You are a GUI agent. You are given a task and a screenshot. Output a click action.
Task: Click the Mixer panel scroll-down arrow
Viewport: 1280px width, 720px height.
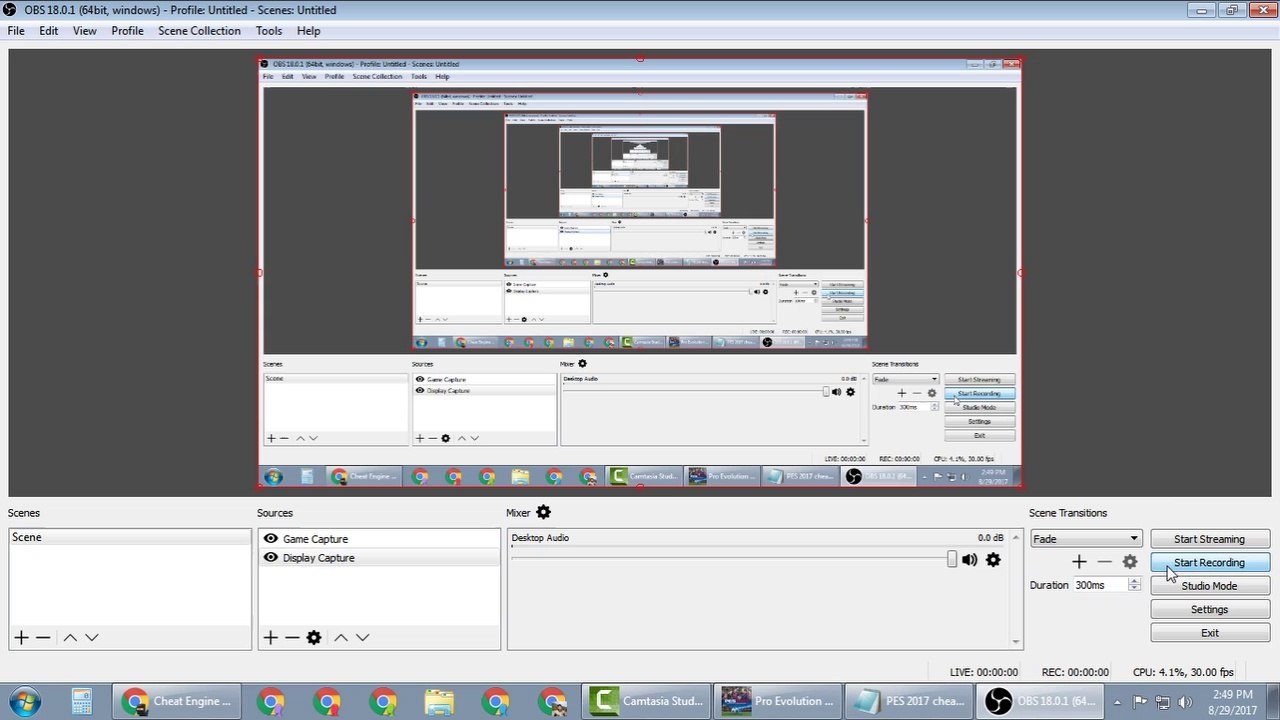click(x=1016, y=642)
